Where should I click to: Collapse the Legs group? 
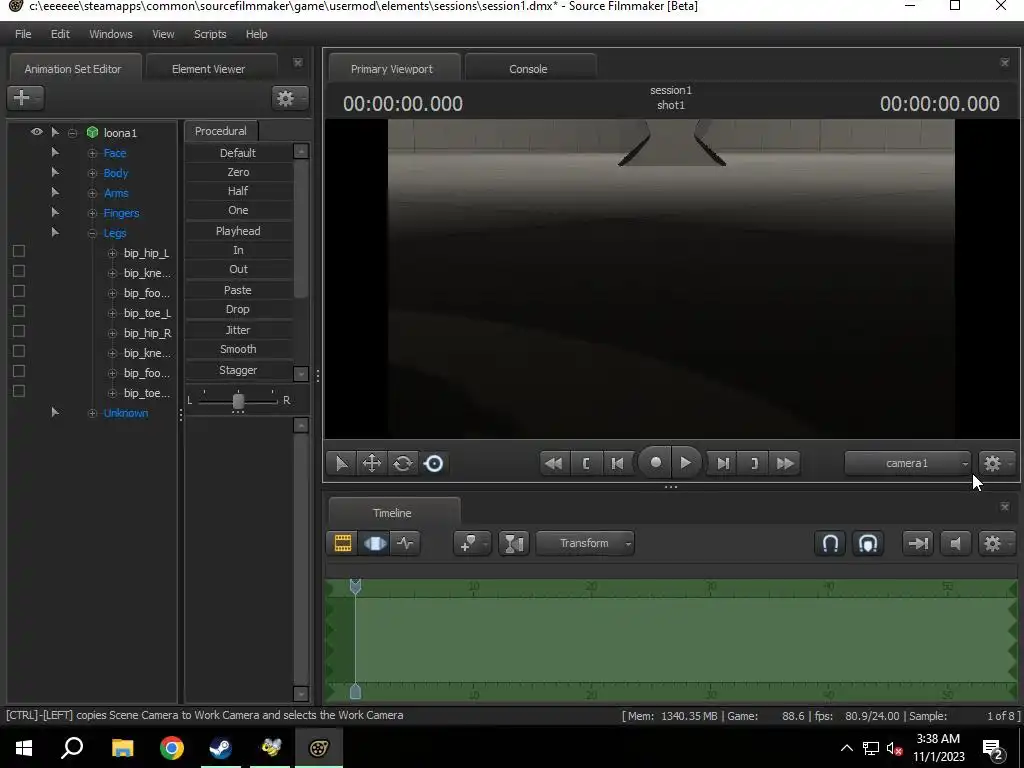tap(92, 233)
